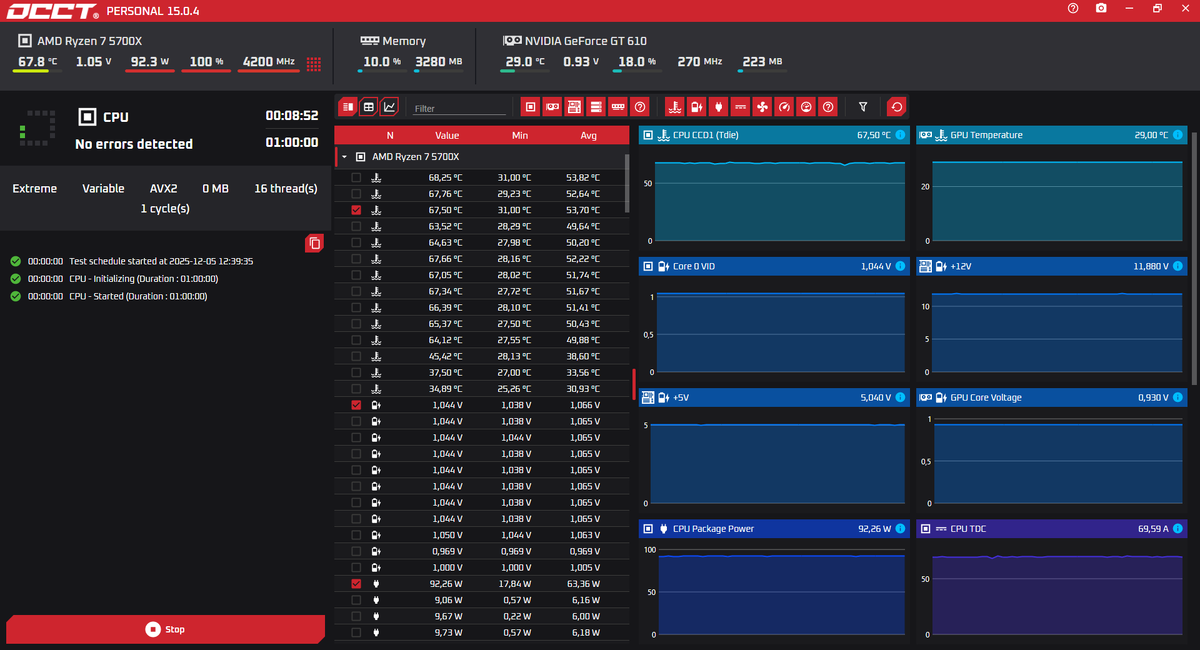Screen dimensions: 1200x650
Task: Collapse the AMD Ryzen 7 5700X sensor group
Action: [345, 157]
